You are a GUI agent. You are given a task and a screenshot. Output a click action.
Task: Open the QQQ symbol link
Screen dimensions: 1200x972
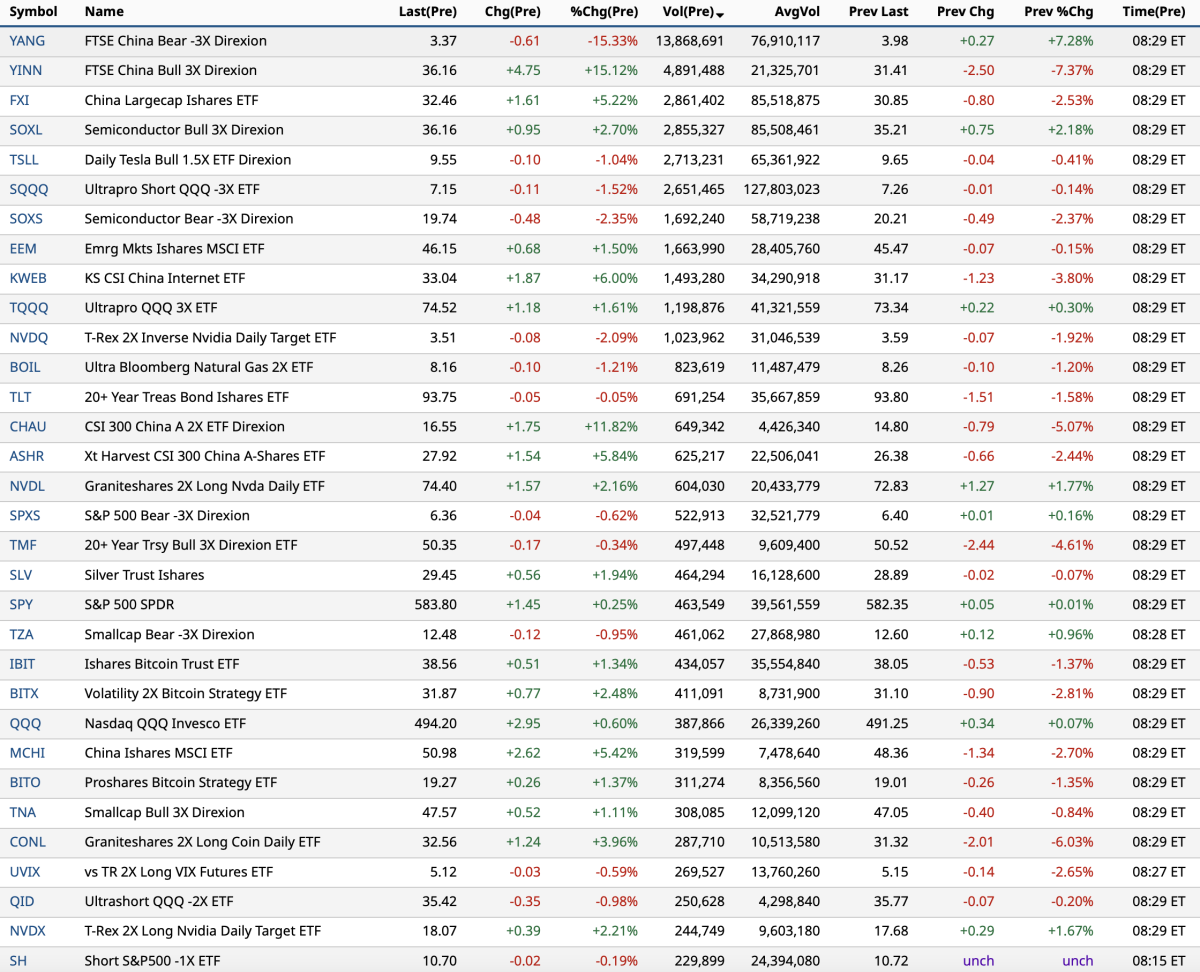(x=25, y=723)
